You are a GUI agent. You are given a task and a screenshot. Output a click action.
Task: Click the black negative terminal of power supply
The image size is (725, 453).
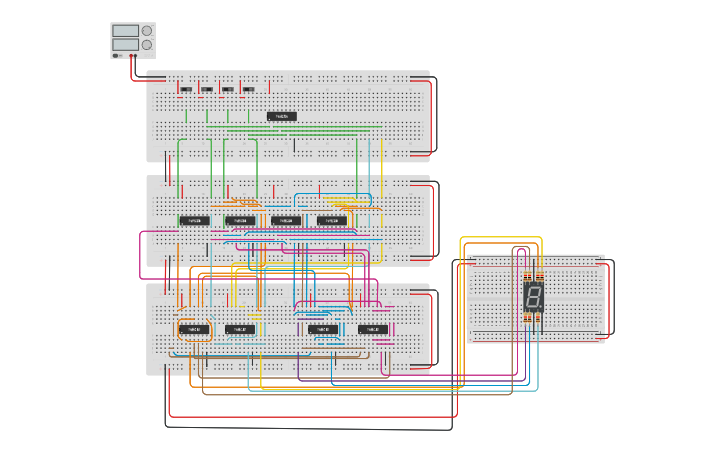click(x=135, y=55)
